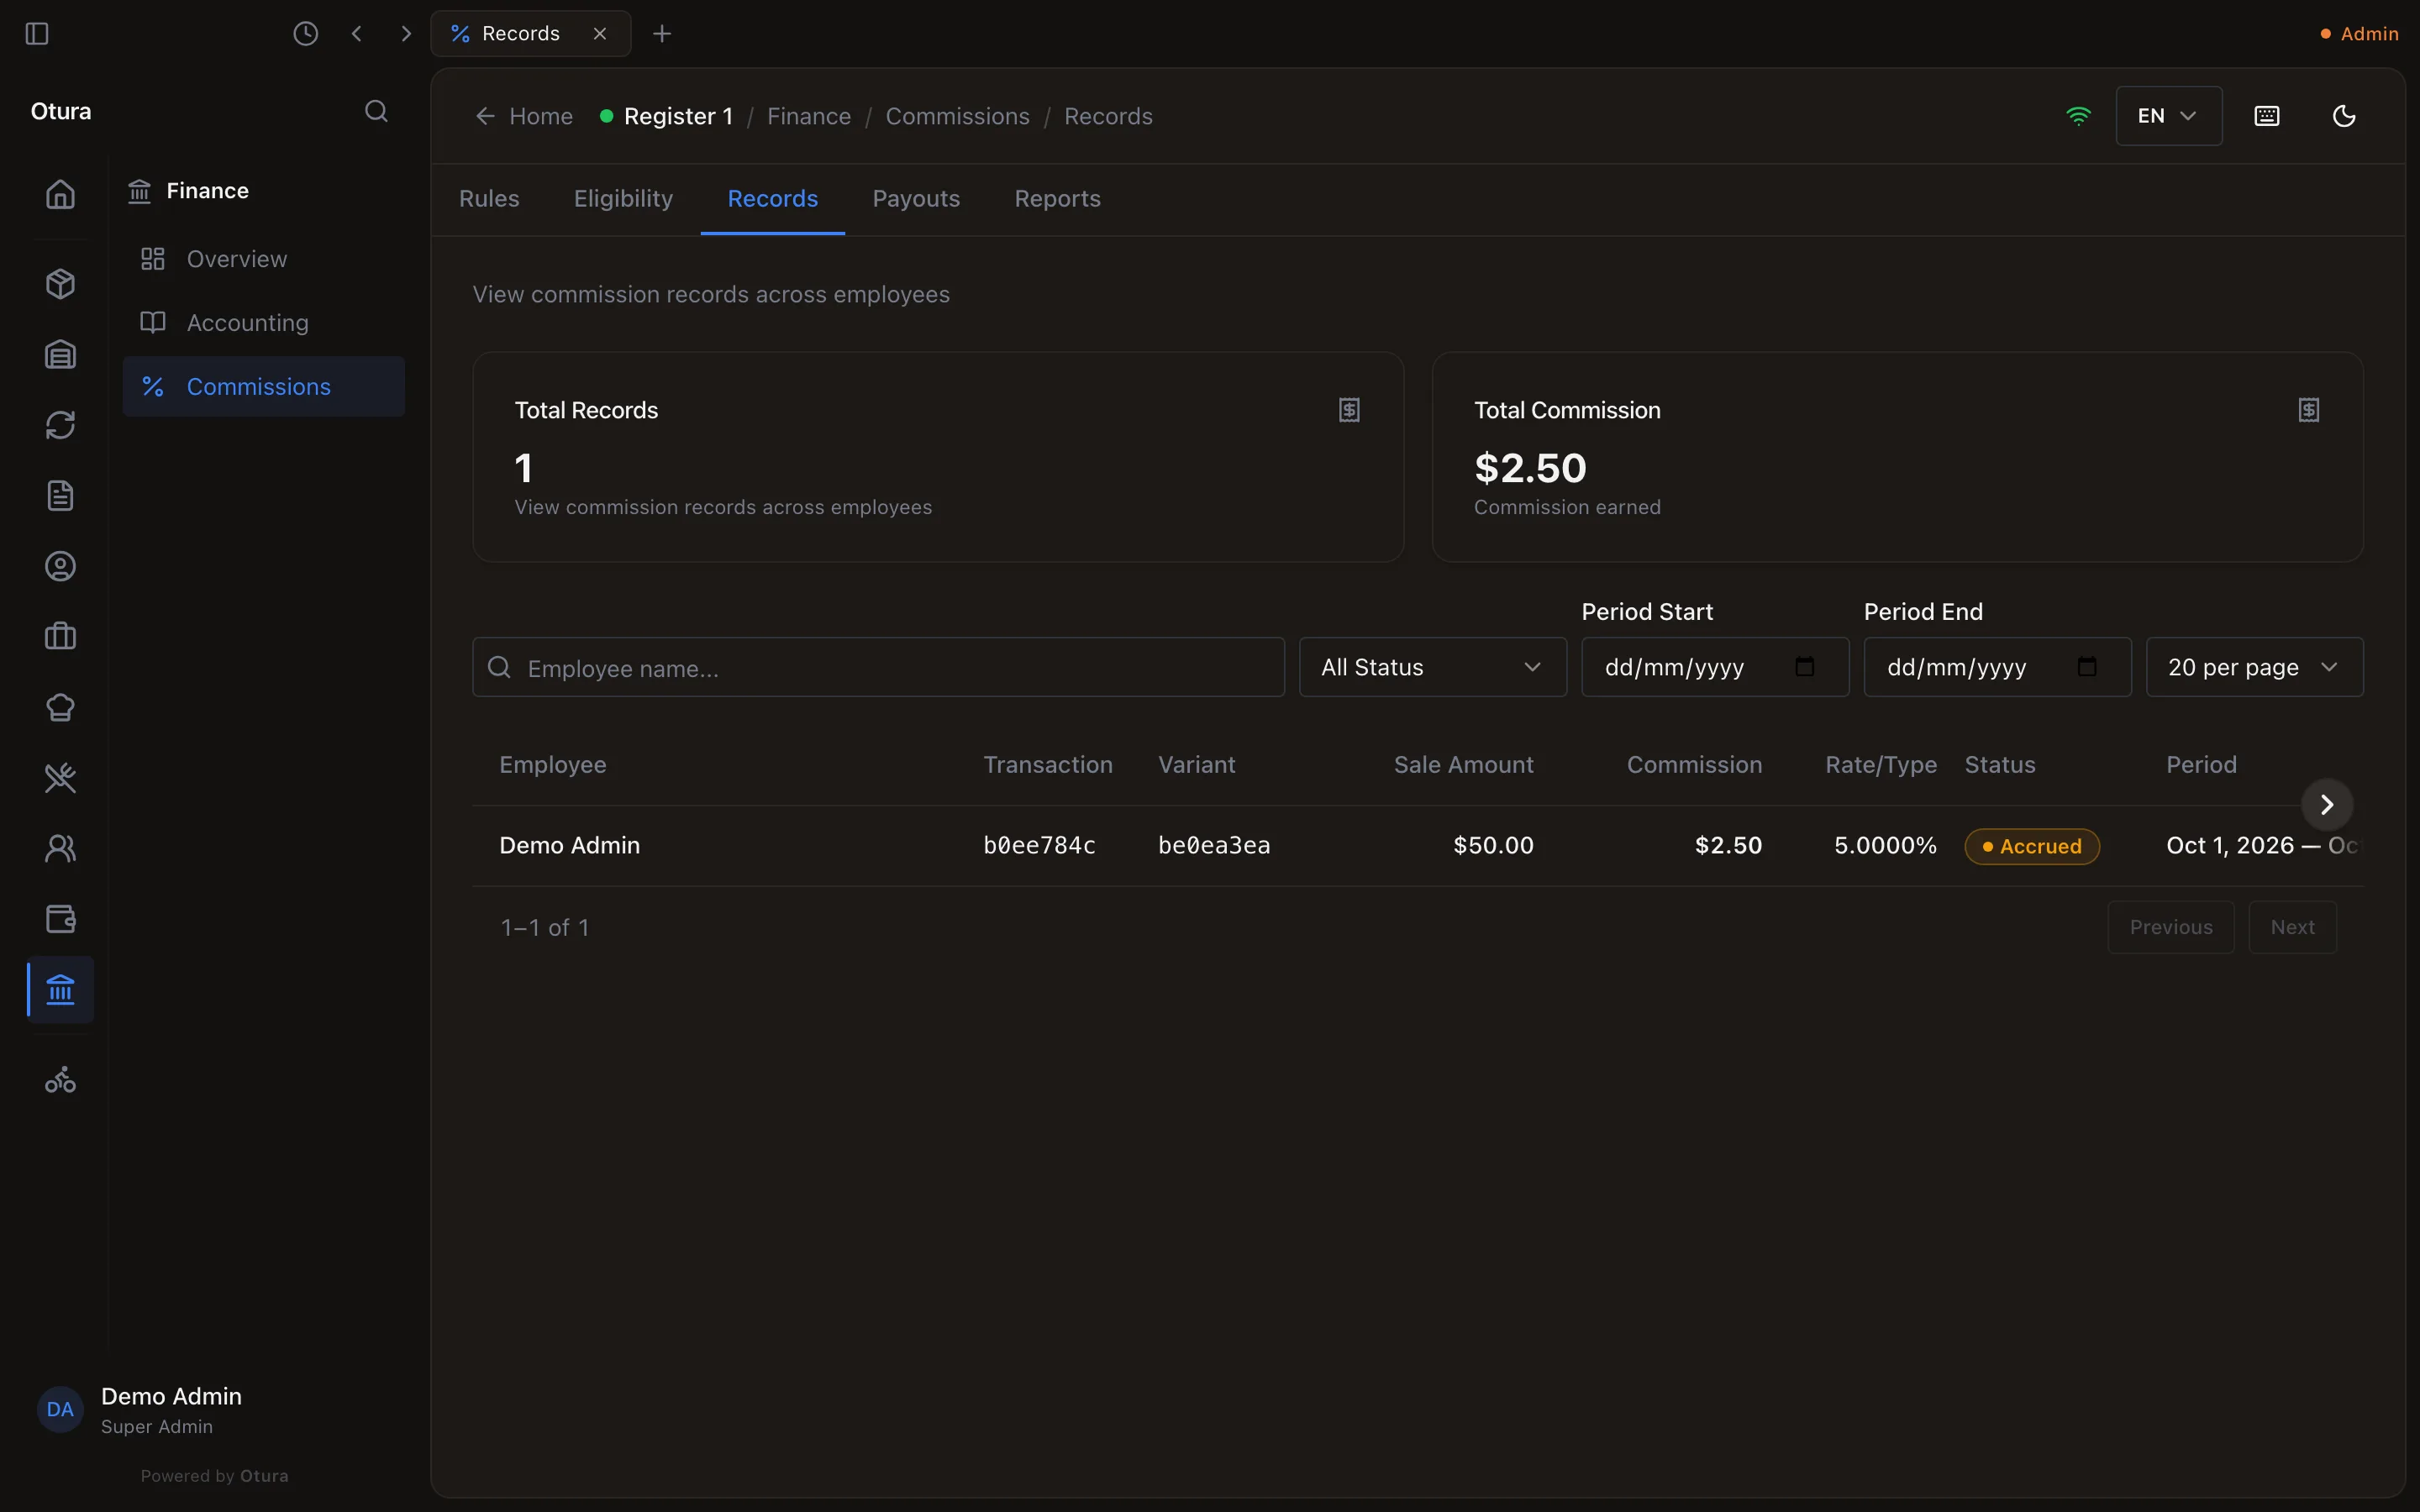This screenshot has width=2420, height=1512.
Task: Open Overview in the Finance menu
Action: [x=264, y=259]
